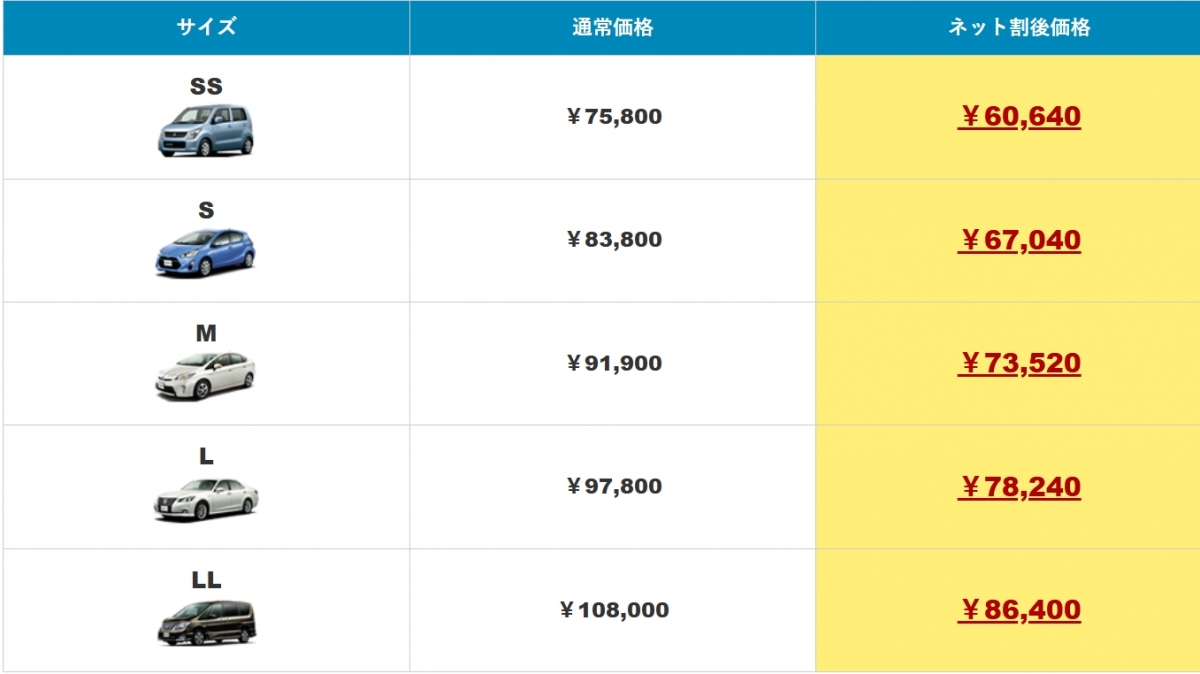
Task: Click the regular price ¥75,800
Action: [x=613, y=117]
